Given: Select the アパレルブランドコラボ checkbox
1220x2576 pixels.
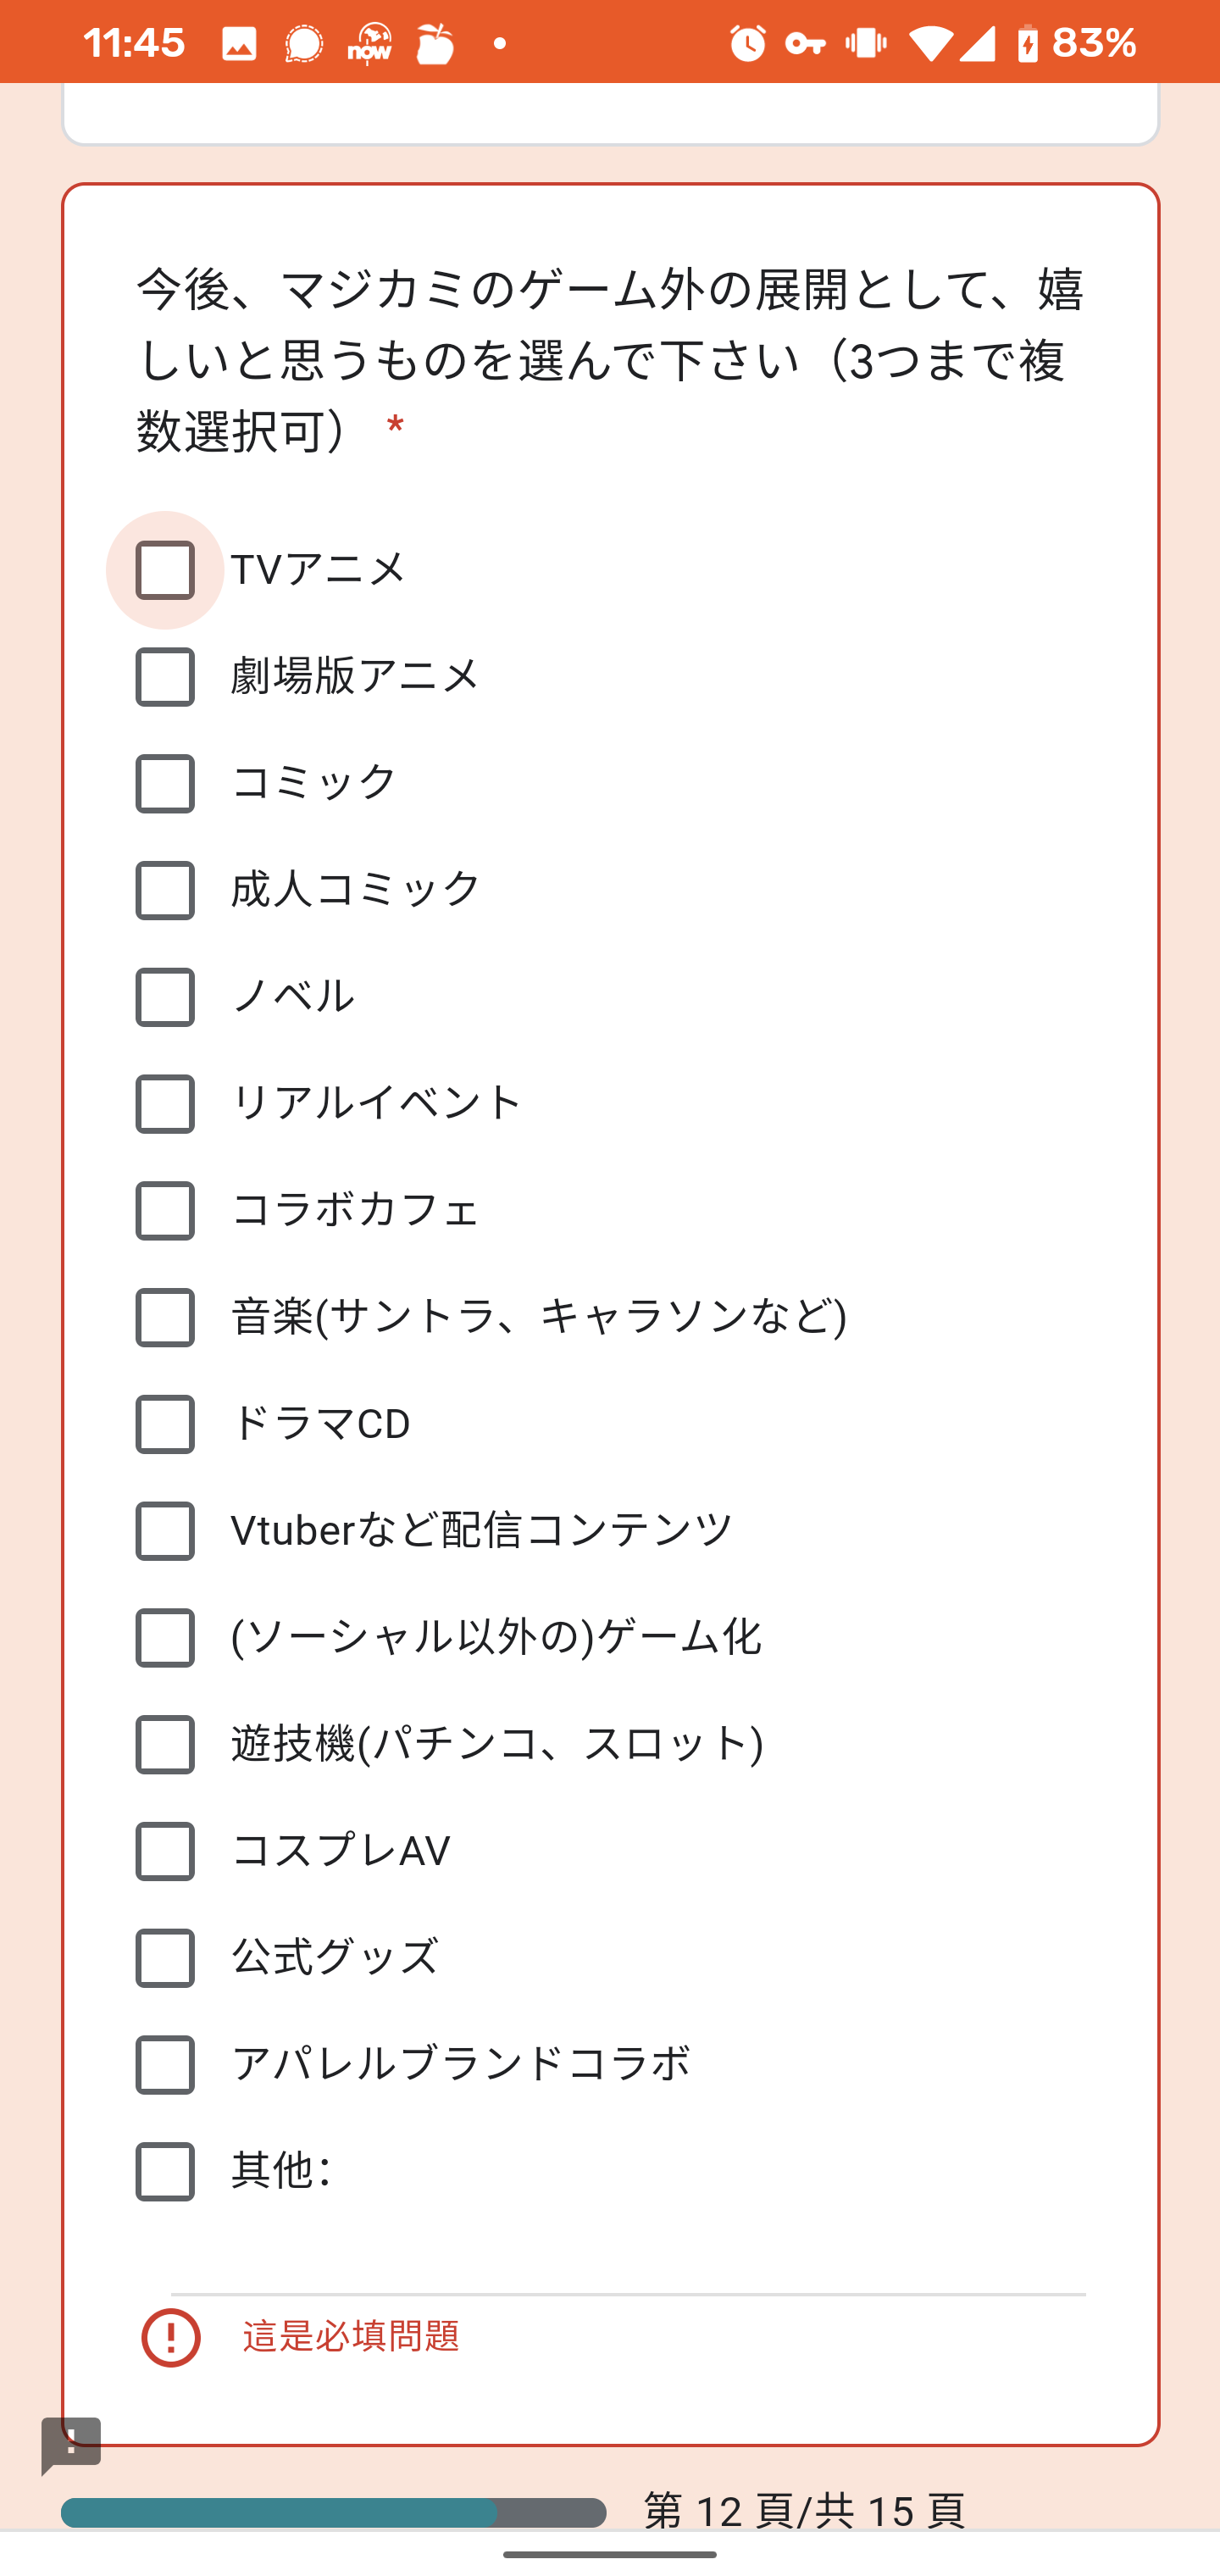Looking at the screenshot, I should tap(165, 2065).
